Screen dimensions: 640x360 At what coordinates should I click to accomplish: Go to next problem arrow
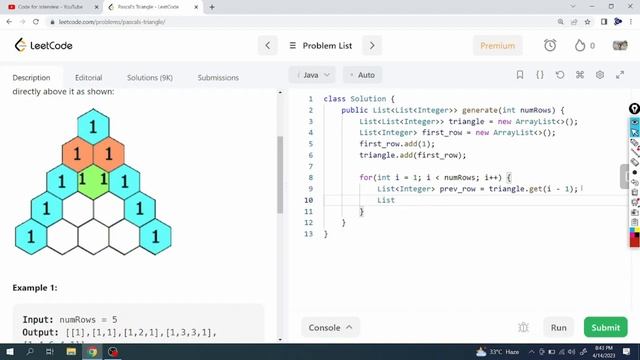(x=372, y=45)
